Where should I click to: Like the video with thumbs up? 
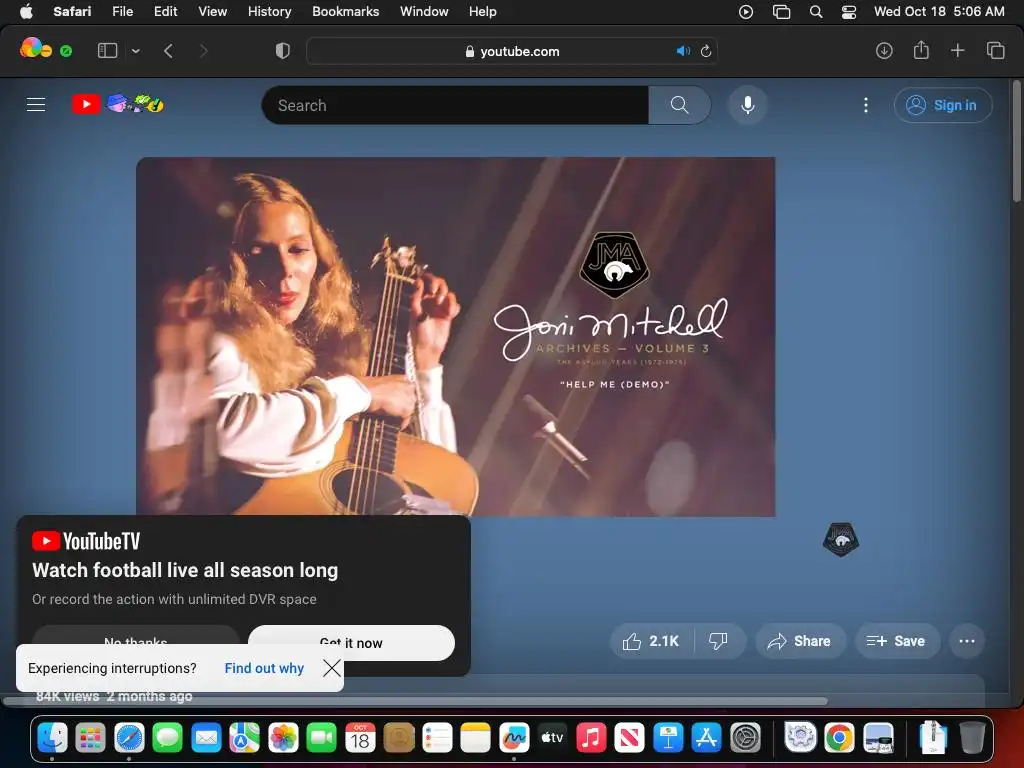(651, 641)
